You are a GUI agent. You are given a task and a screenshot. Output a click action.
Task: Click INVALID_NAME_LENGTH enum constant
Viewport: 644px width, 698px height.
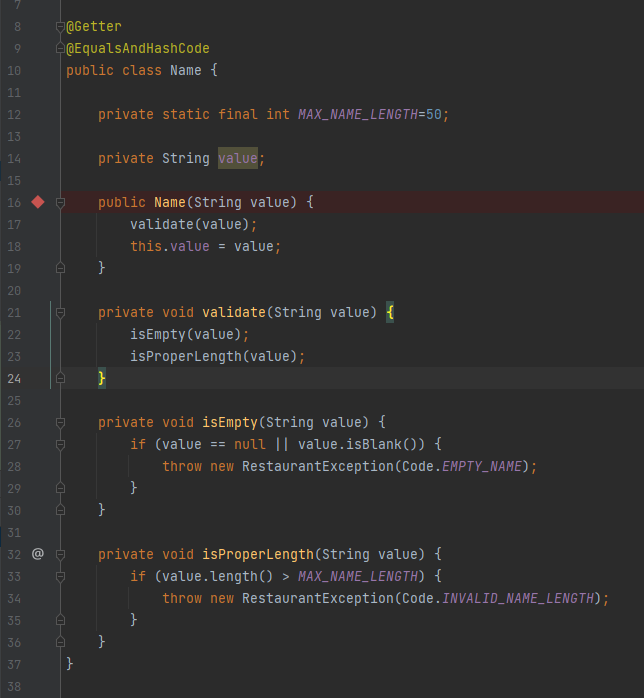[518, 598]
